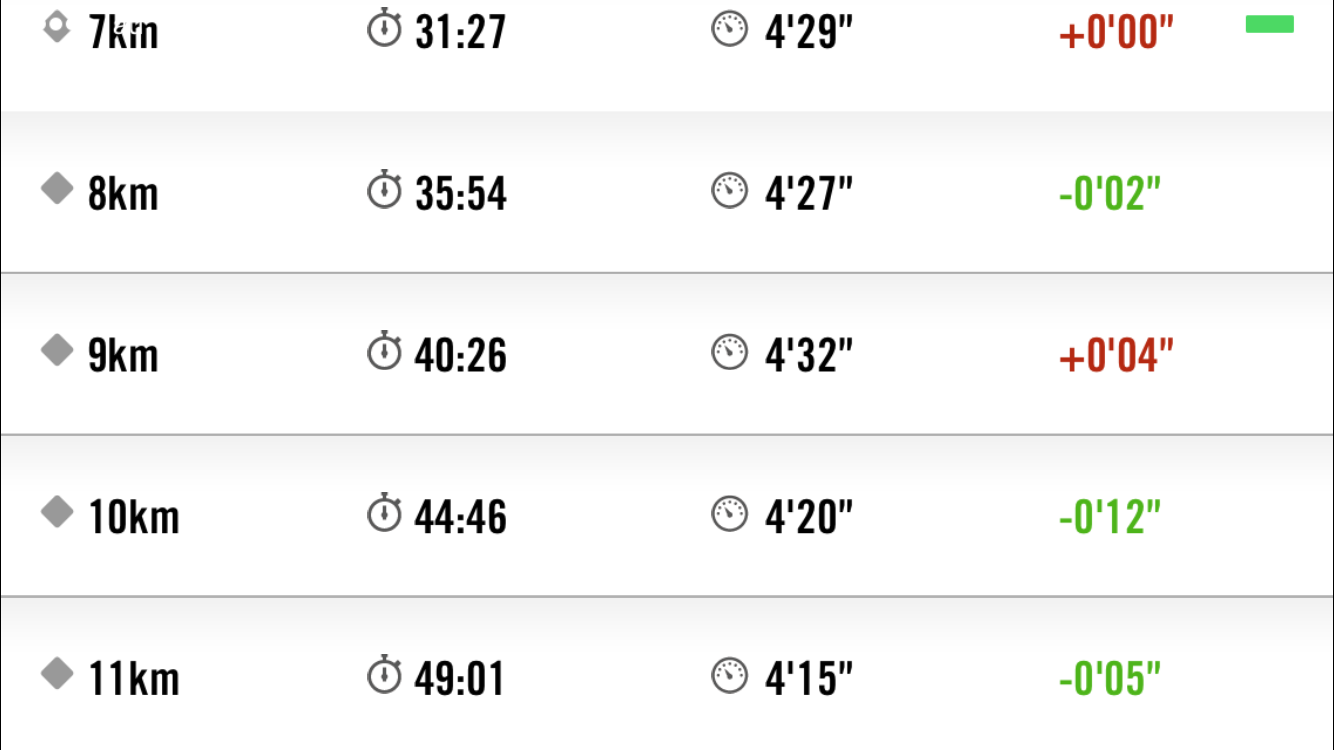Tap the diamond marker beside 9km
Screen dimensions: 1334x750
tap(57, 350)
